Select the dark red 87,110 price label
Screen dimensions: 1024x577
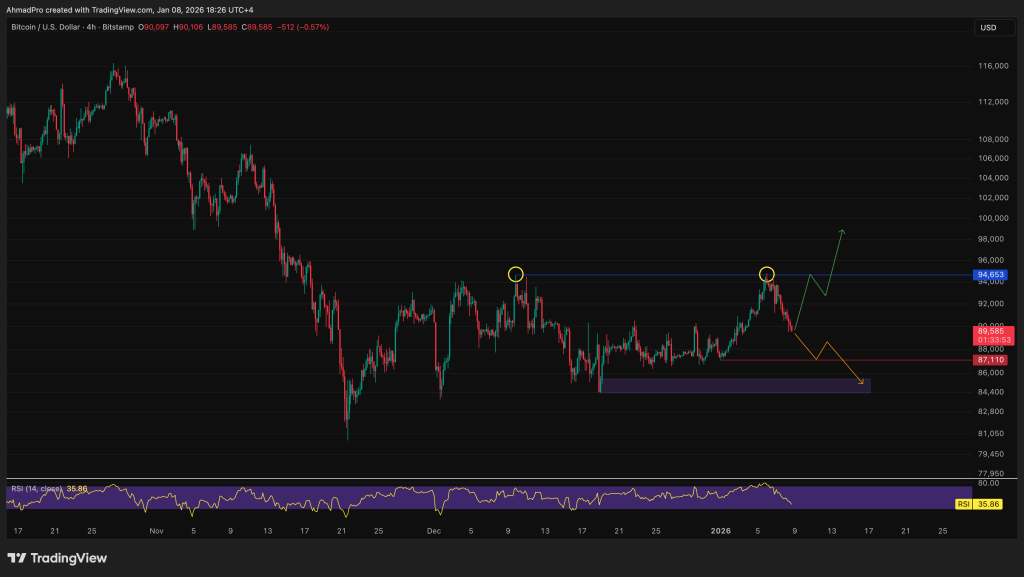coord(990,359)
